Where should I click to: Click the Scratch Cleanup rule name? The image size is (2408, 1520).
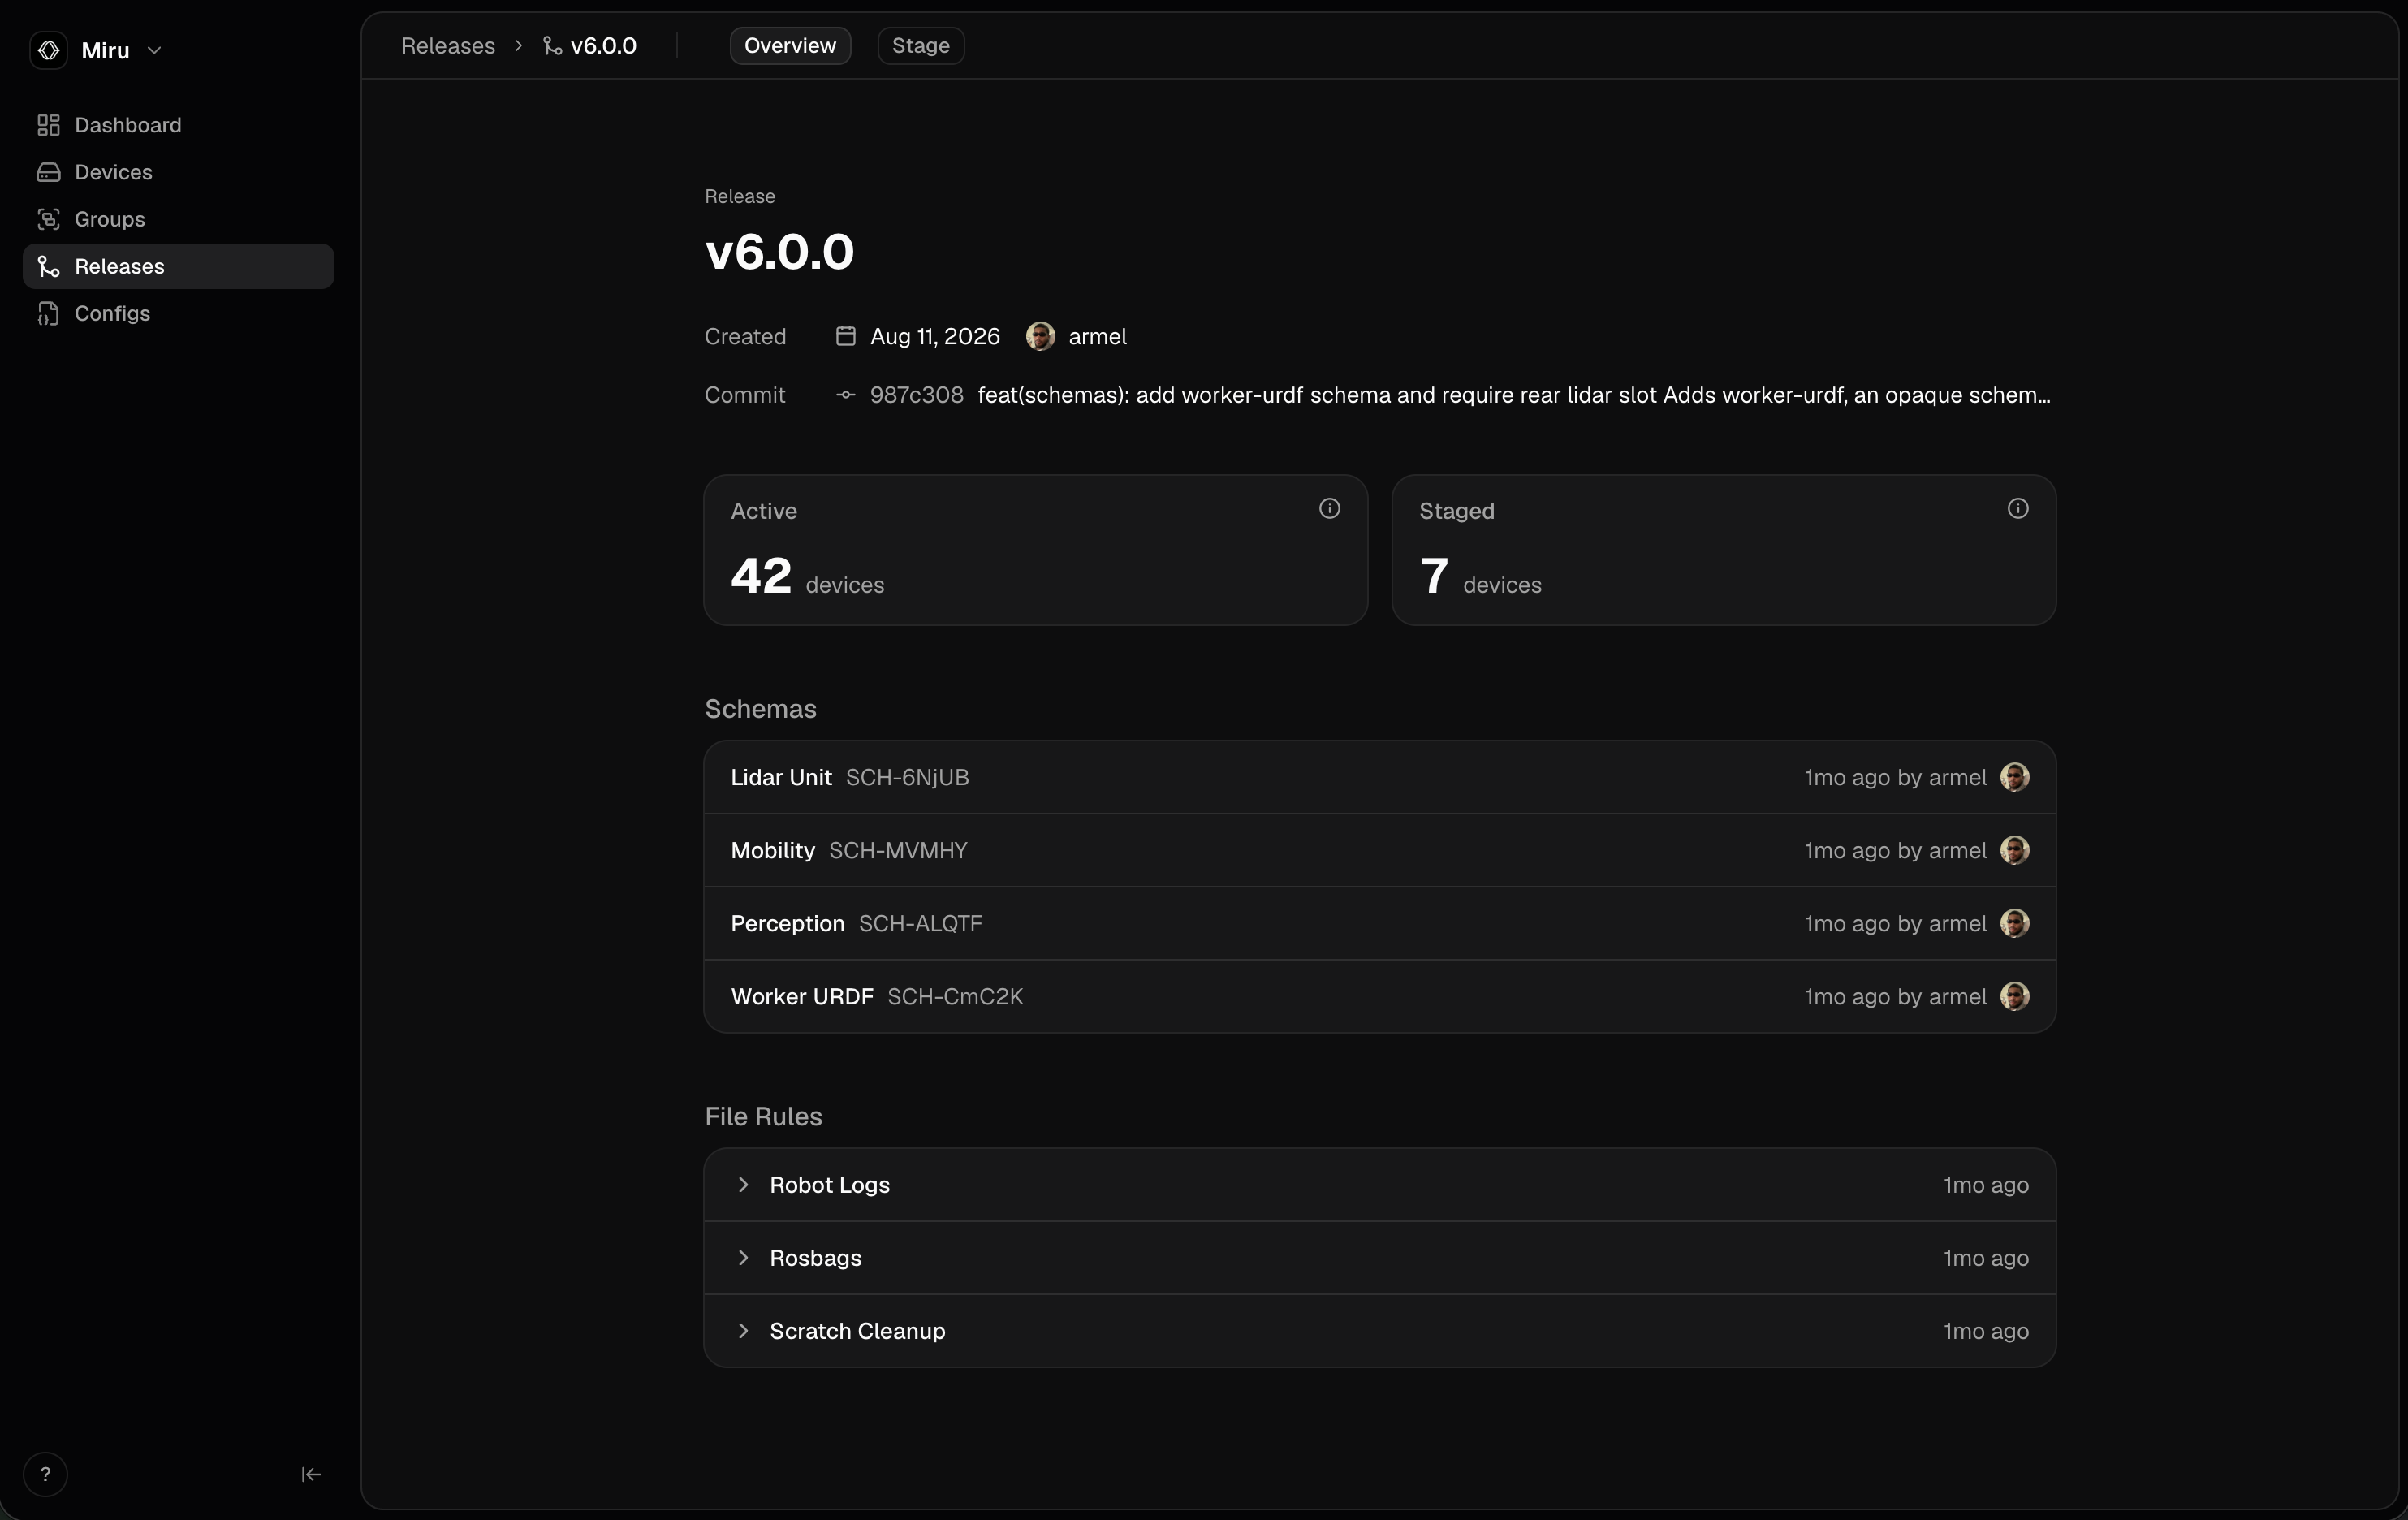point(857,1331)
